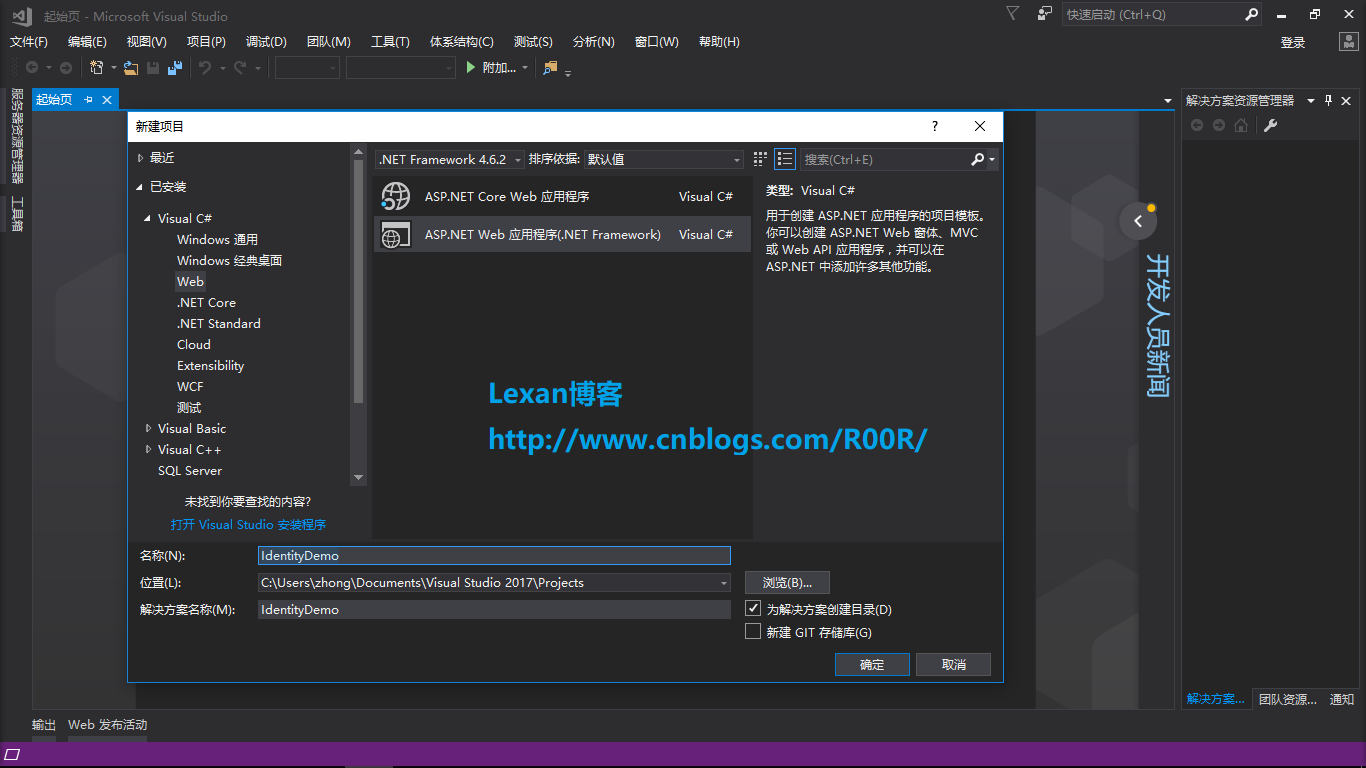Click the navigate backward toolbar icon
The image size is (1366, 768).
point(32,68)
